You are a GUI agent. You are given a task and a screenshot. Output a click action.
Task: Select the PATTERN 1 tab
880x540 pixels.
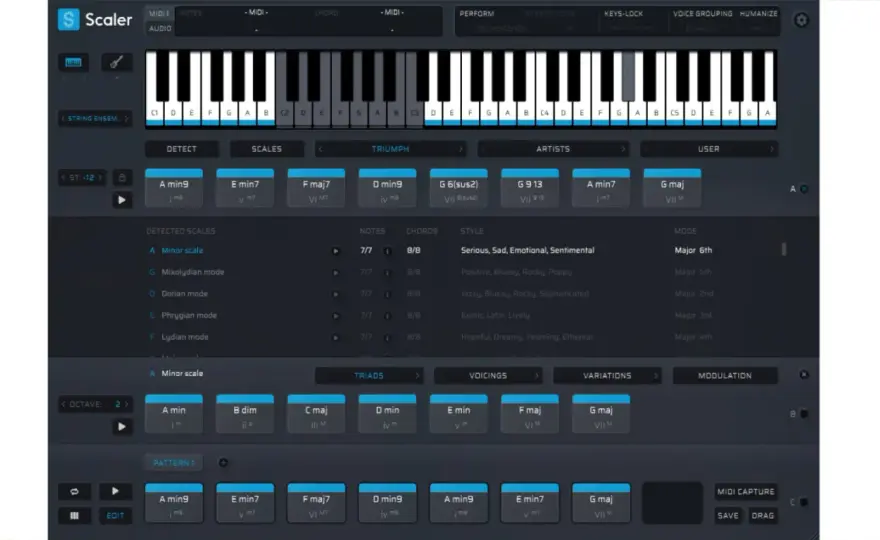click(173, 463)
